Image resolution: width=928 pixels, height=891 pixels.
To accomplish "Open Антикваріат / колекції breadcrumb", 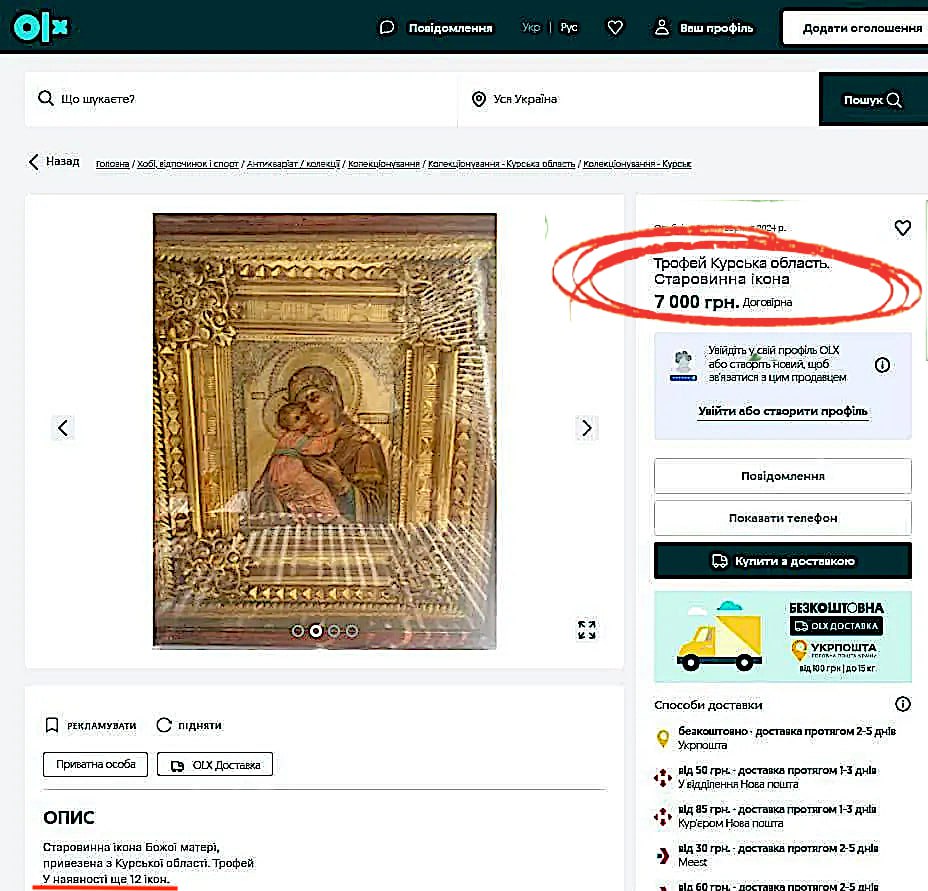I will (x=293, y=164).
